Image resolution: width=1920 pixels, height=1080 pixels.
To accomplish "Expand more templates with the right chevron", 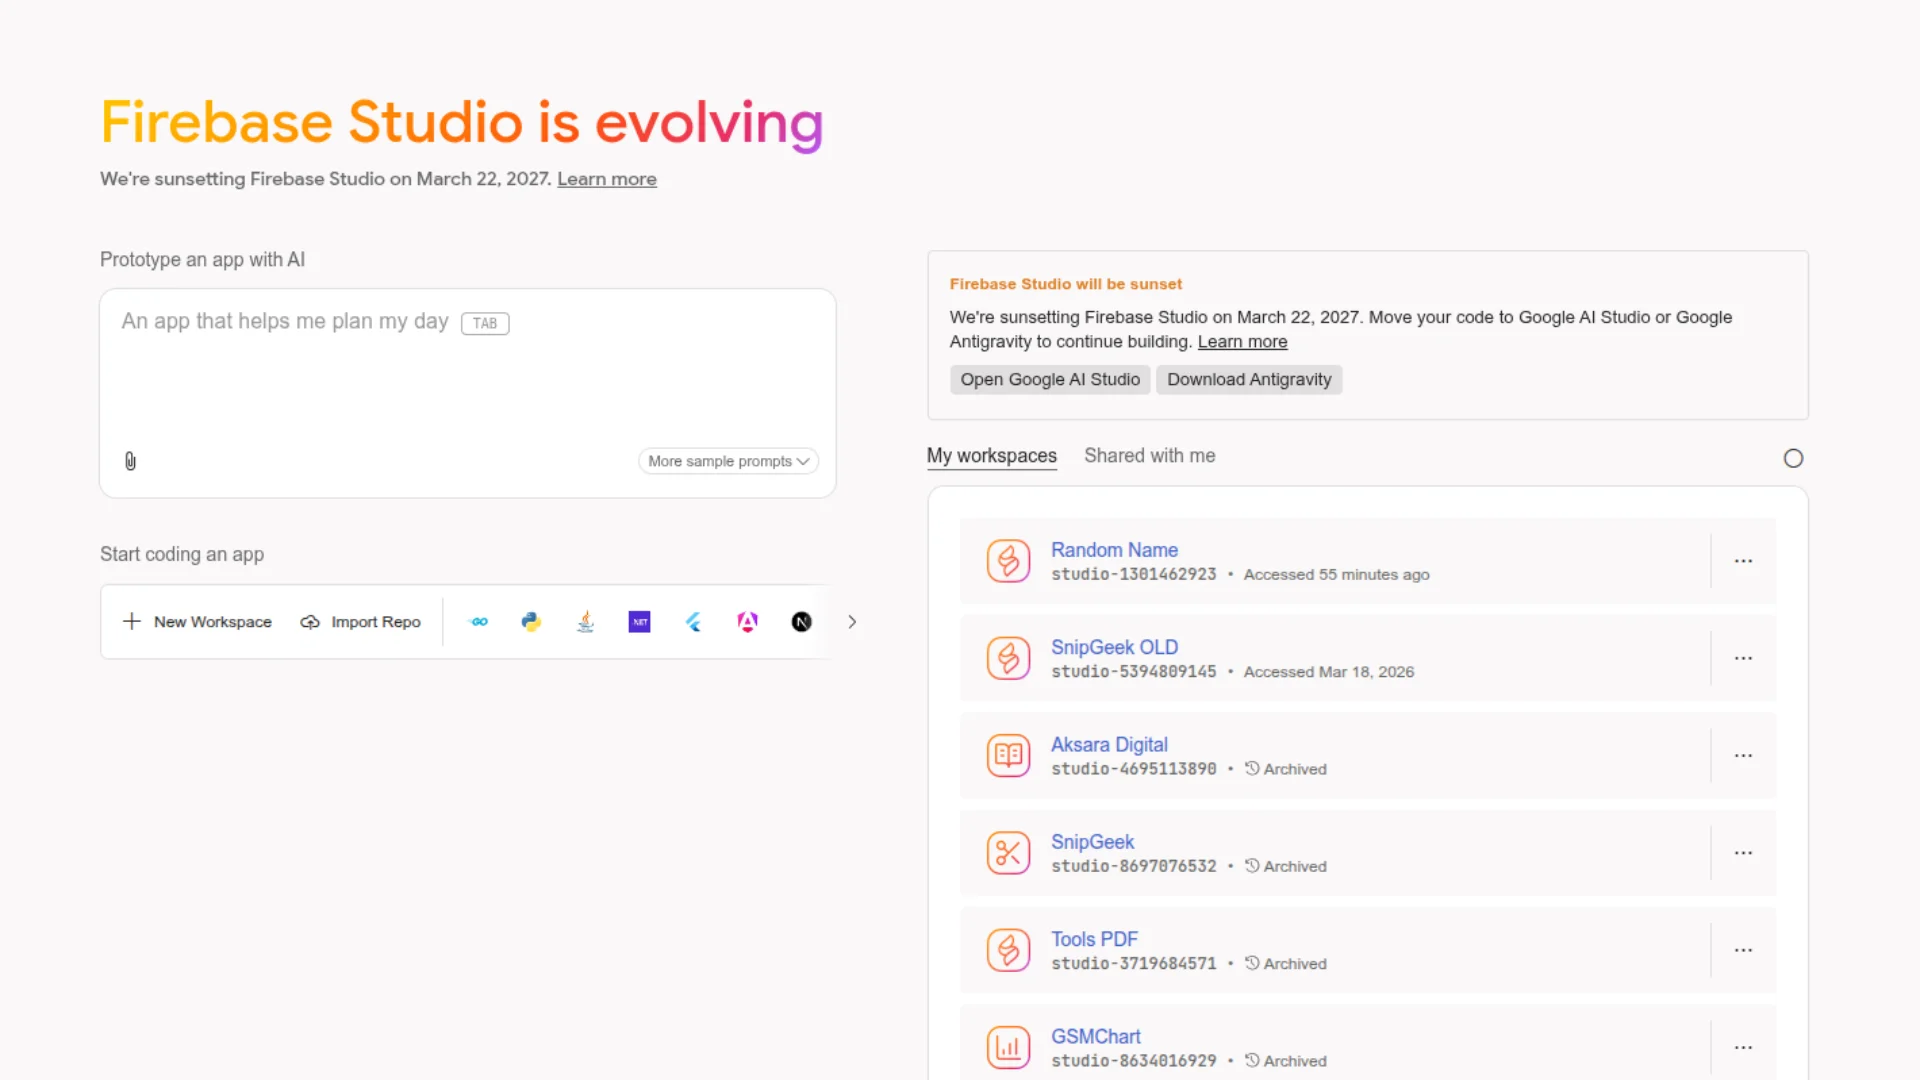I will pyautogui.click(x=852, y=621).
